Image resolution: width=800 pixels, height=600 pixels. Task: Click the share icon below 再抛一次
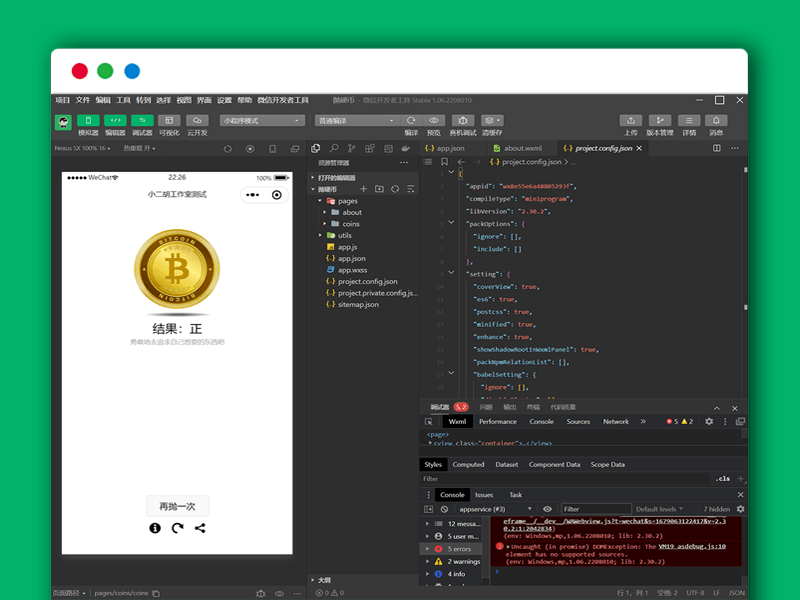click(x=200, y=528)
